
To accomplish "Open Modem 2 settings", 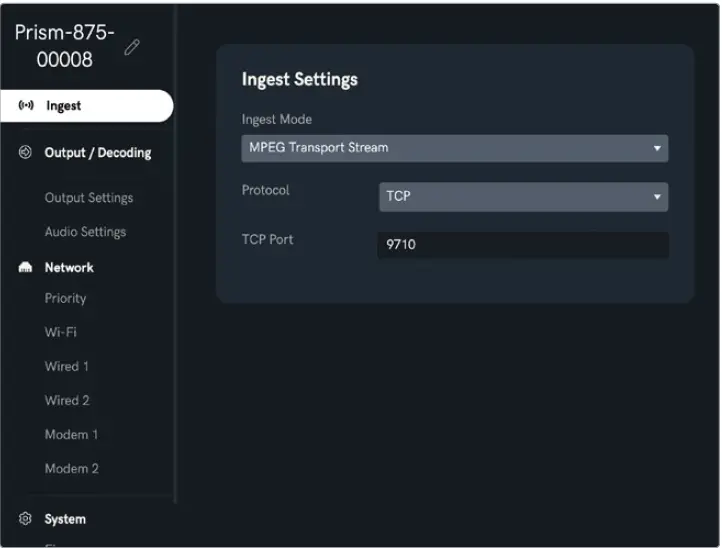I will click(72, 469).
